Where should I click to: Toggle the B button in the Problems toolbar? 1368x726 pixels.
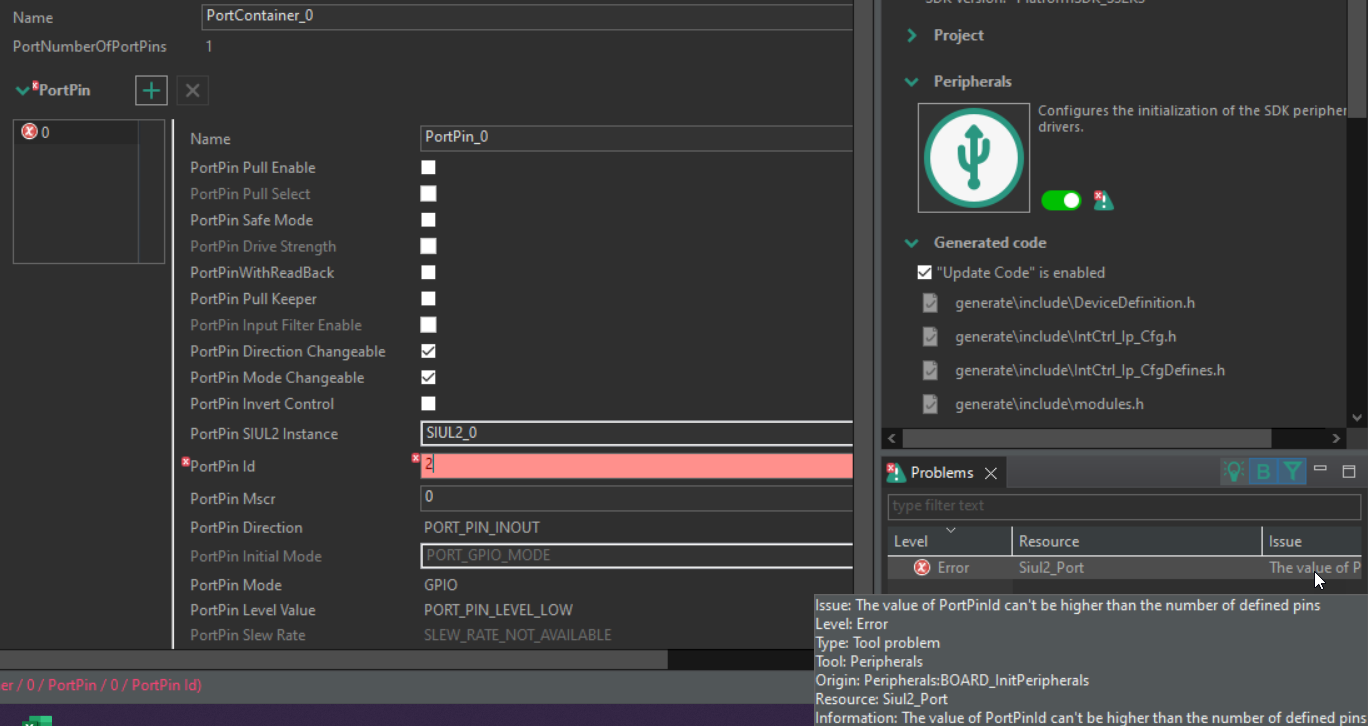coord(1263,472)
